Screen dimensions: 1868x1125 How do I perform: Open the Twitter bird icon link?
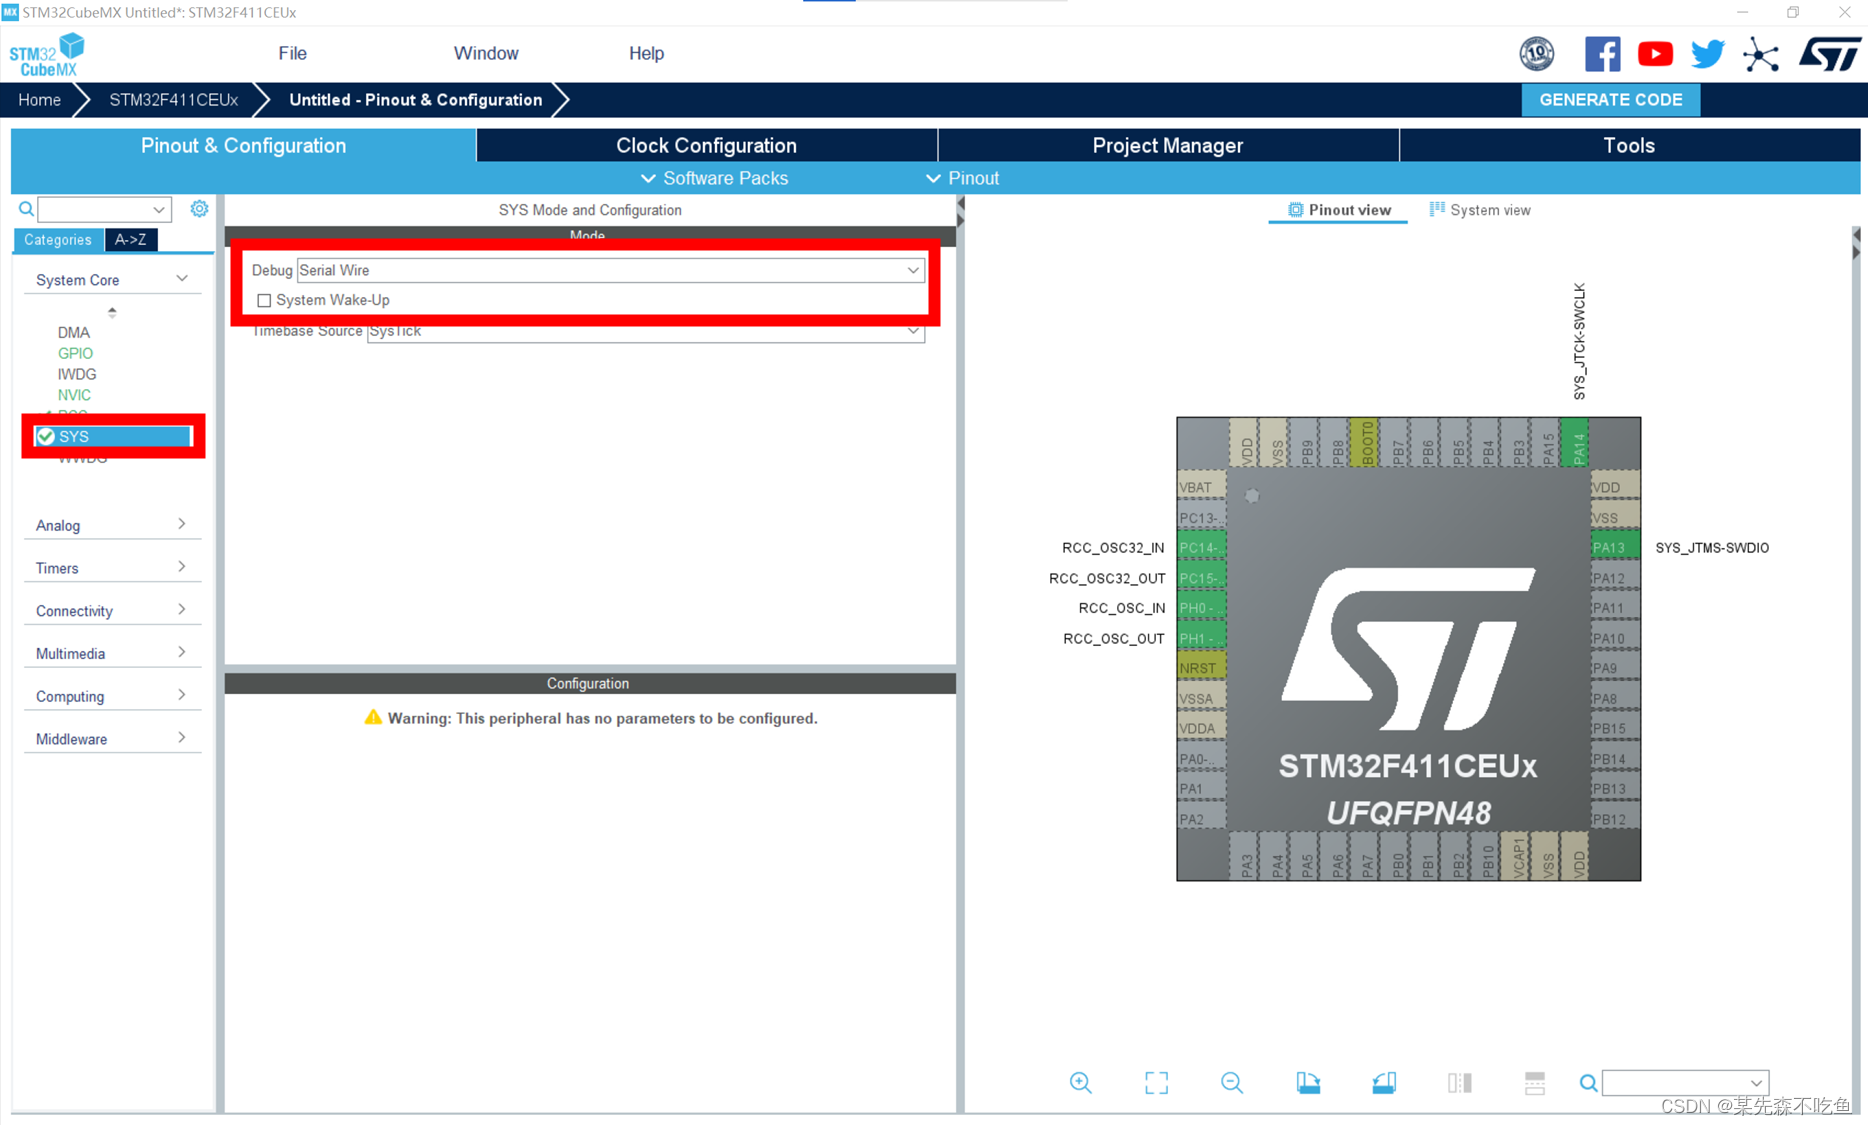click(1708, 54)
